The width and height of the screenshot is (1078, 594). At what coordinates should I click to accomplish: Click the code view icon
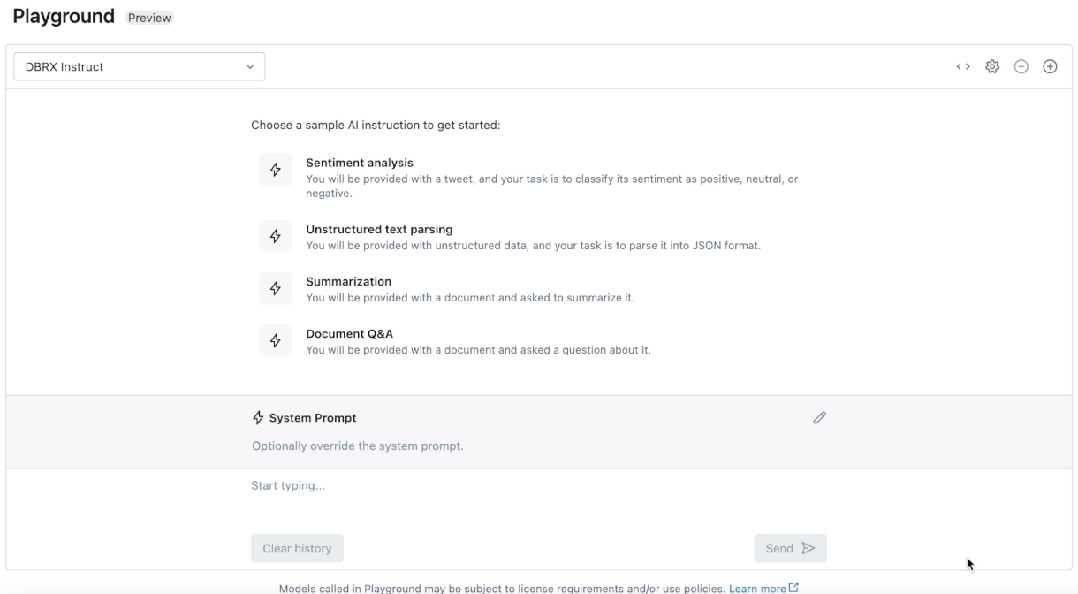click(963, 67)
